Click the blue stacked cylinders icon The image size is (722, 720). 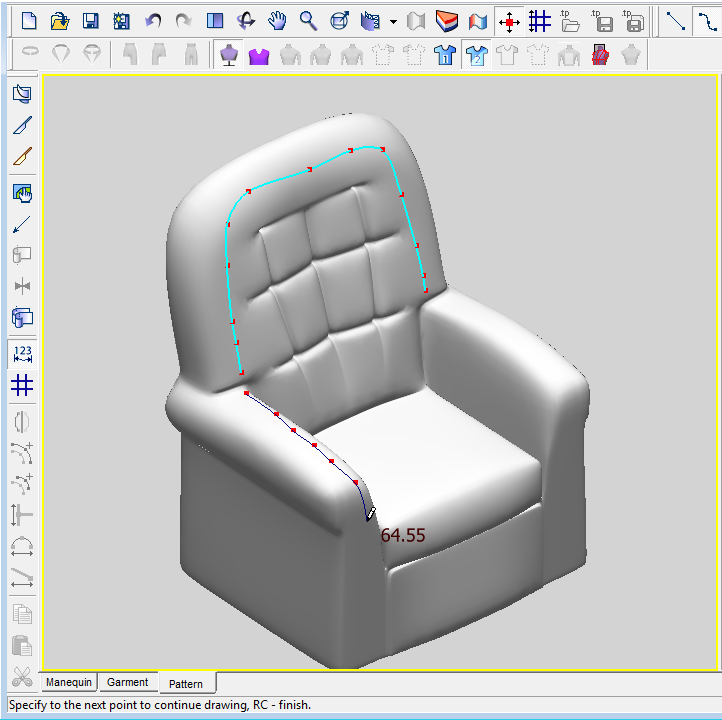click(22, 317)
